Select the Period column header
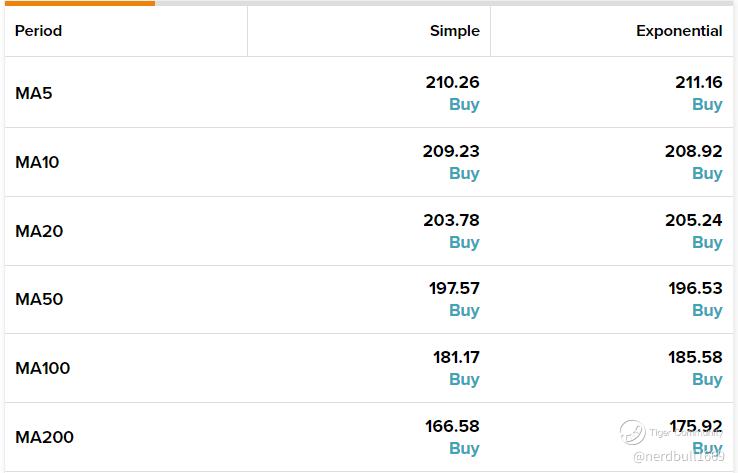Screen dimensions: 738x473 click(x=38, y=31)
